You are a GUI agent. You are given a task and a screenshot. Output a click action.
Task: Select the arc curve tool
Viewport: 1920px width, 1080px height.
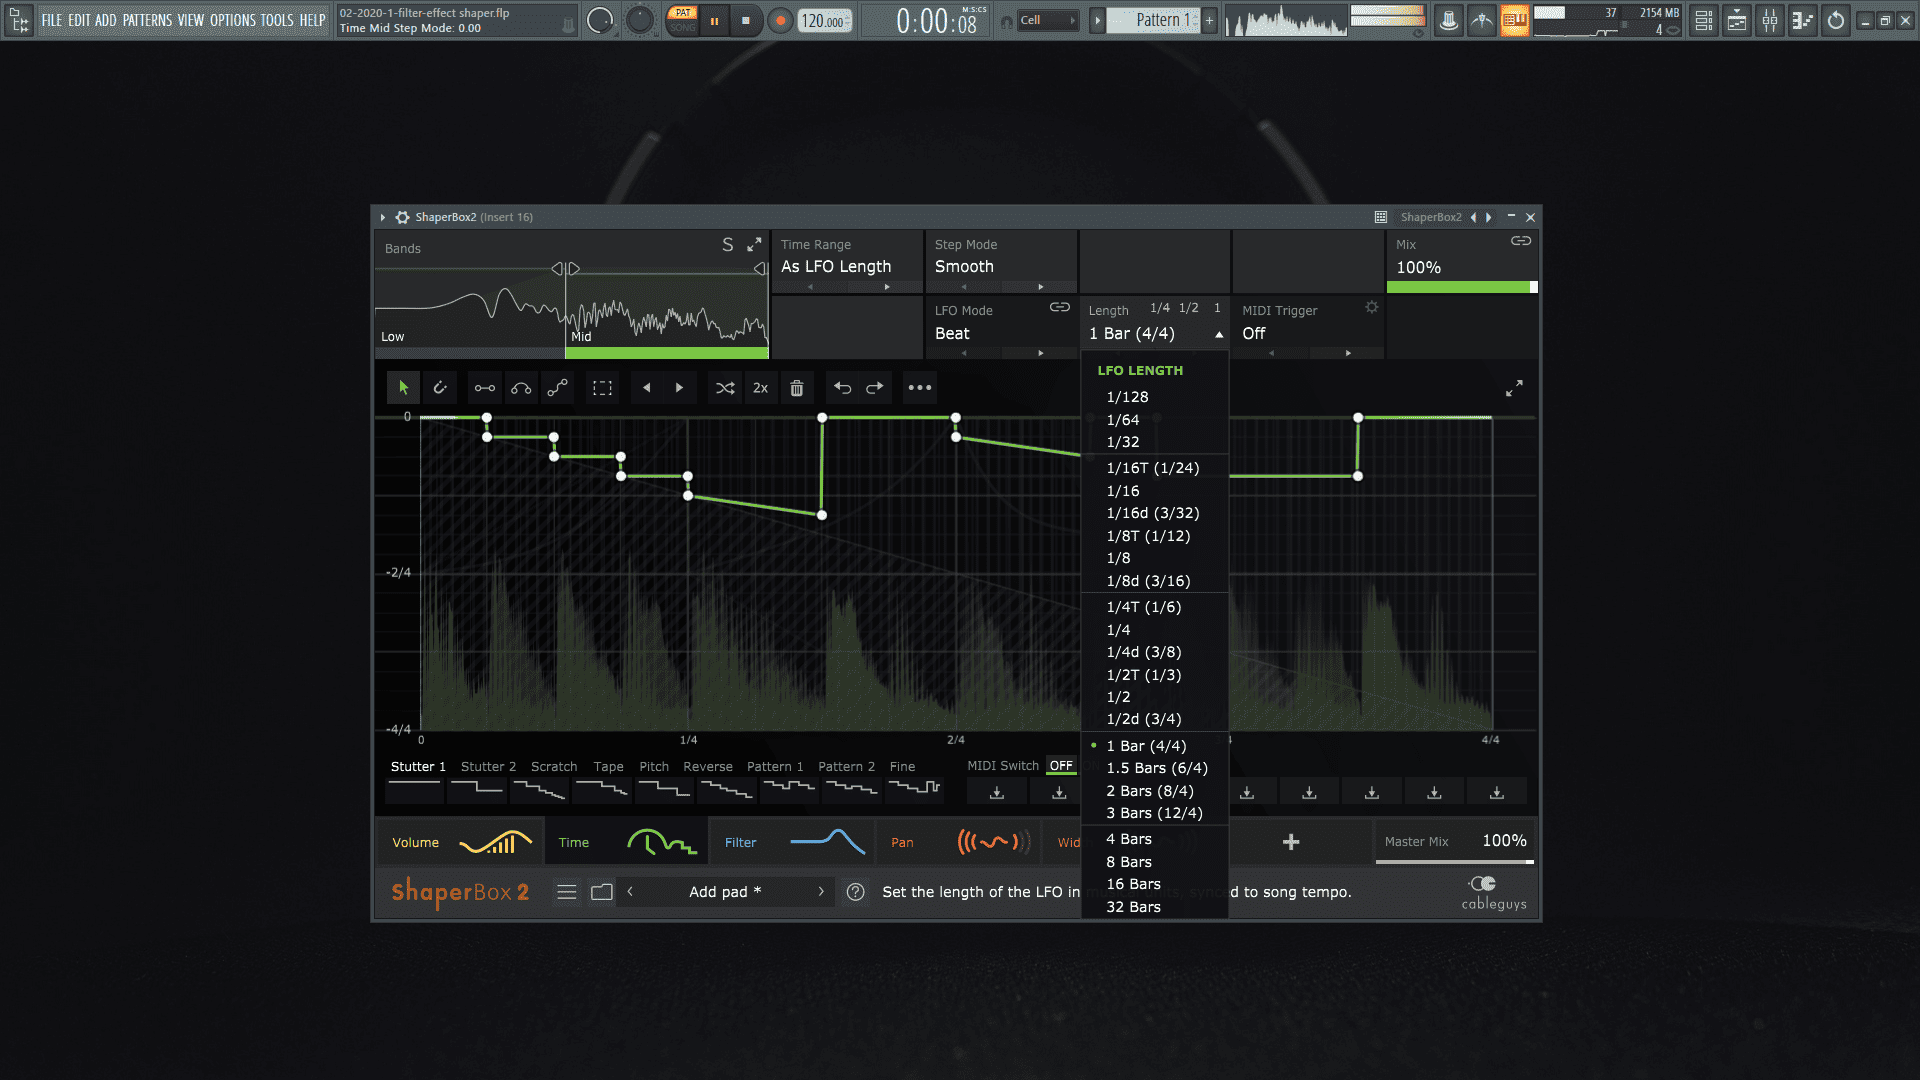point(521,388)
